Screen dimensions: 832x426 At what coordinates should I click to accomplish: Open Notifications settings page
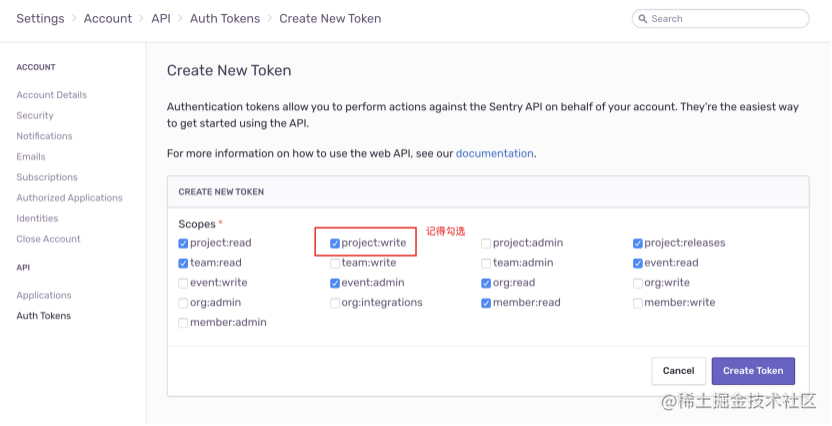click(44, 136)
